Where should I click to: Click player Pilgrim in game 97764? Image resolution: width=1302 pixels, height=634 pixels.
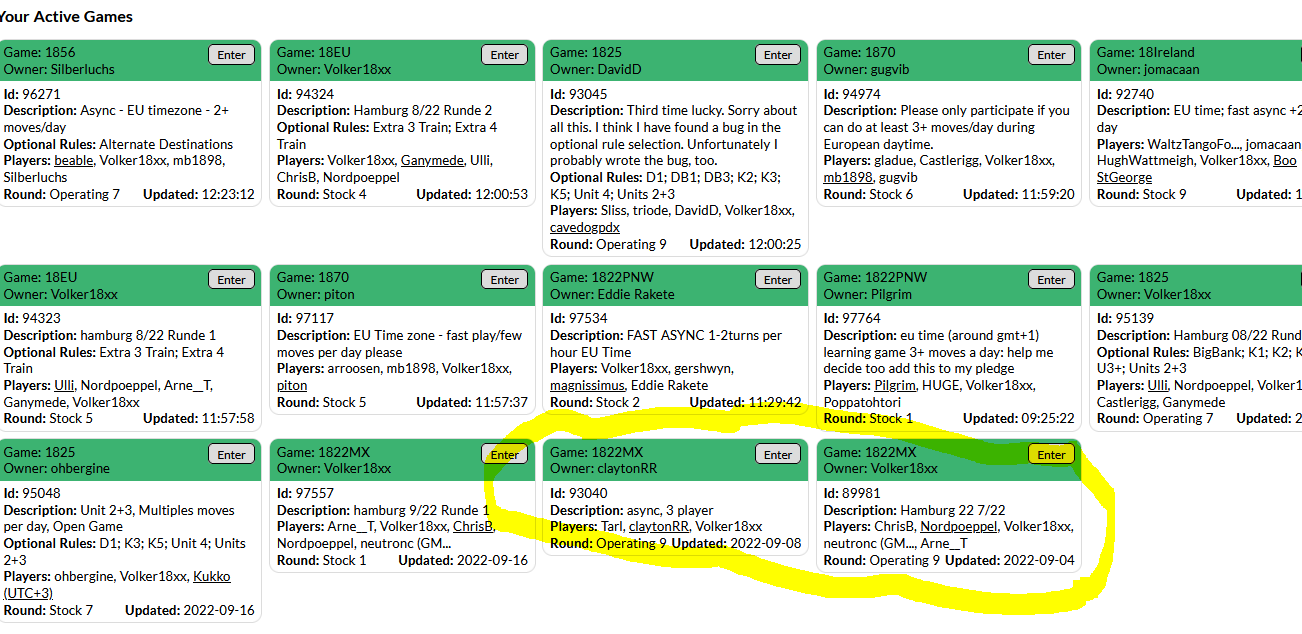pos(895,386)
